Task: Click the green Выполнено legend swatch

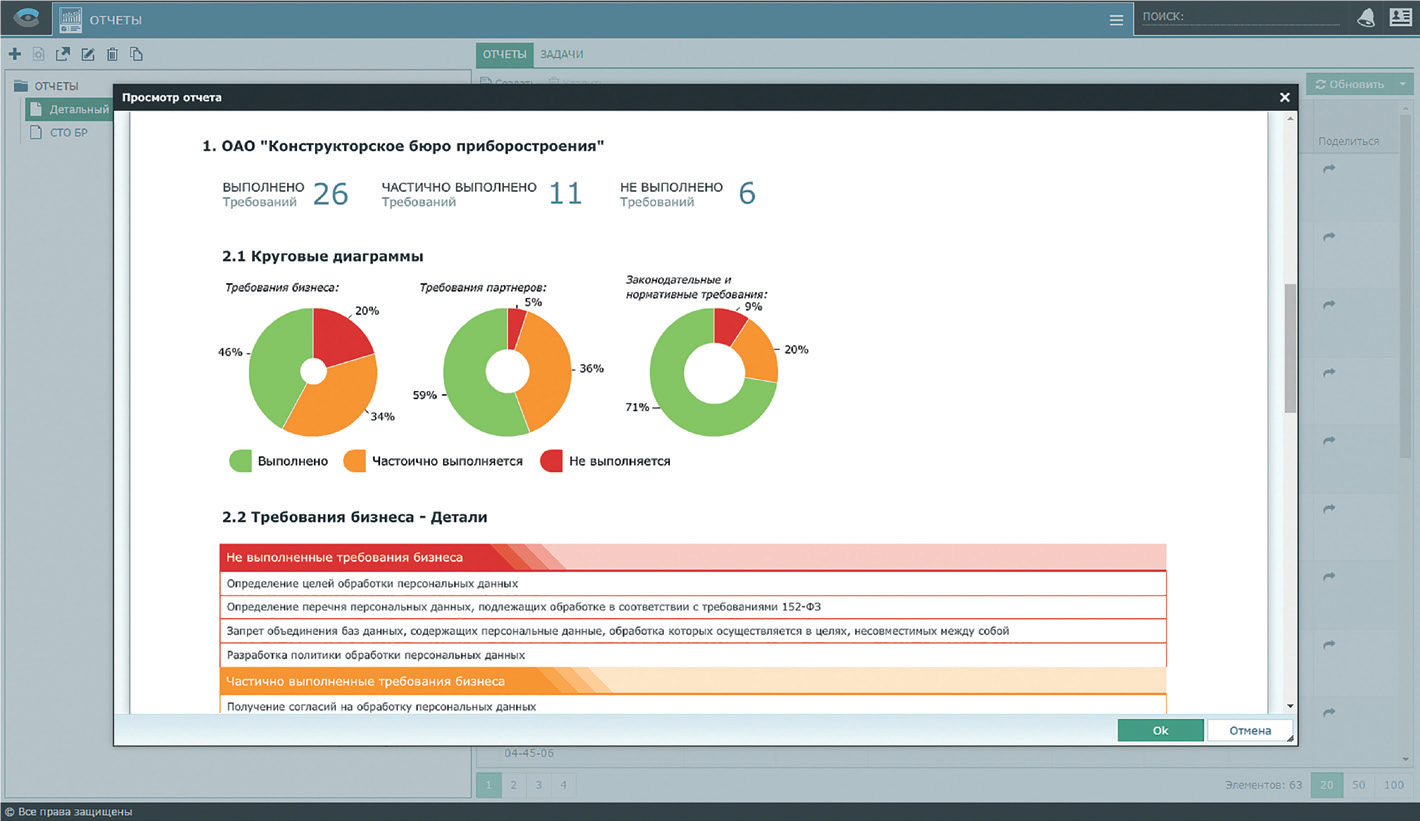Action: tap(240, 461)
